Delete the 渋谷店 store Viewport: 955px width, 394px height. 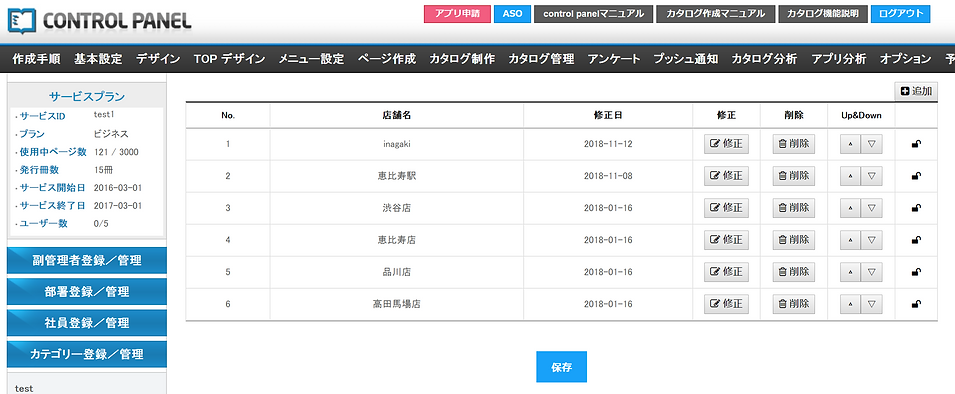(794, 208)
